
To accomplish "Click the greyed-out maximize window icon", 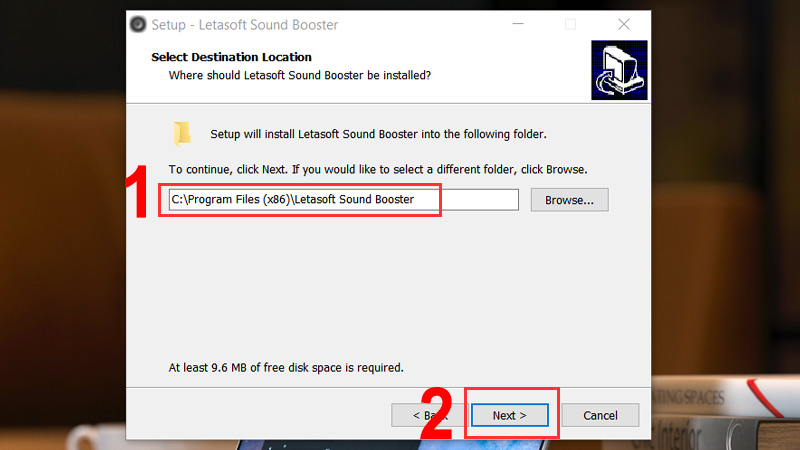I will click(x=570, y=24).
